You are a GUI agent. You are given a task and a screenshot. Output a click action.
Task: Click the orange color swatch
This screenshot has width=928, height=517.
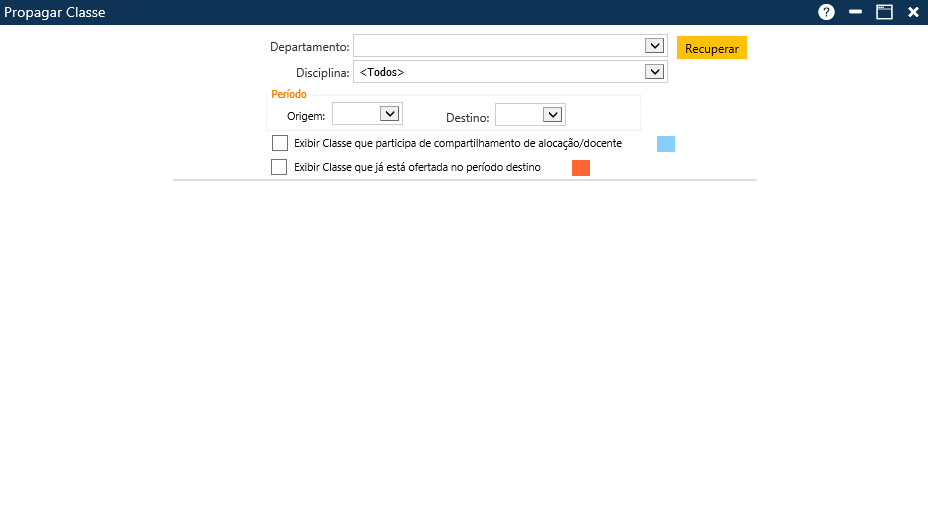[581, 168]
